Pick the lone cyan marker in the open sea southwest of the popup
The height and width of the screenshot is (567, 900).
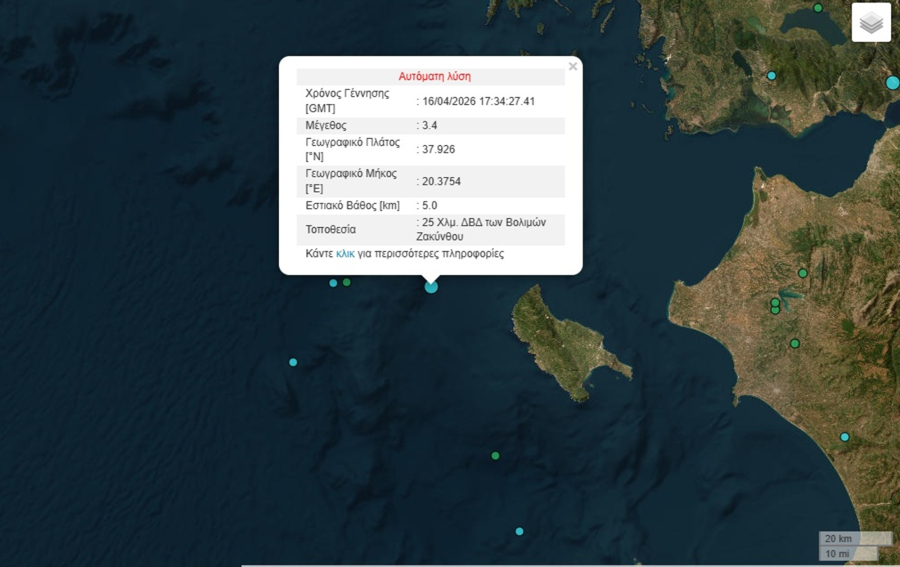click(x=293, y=362)
